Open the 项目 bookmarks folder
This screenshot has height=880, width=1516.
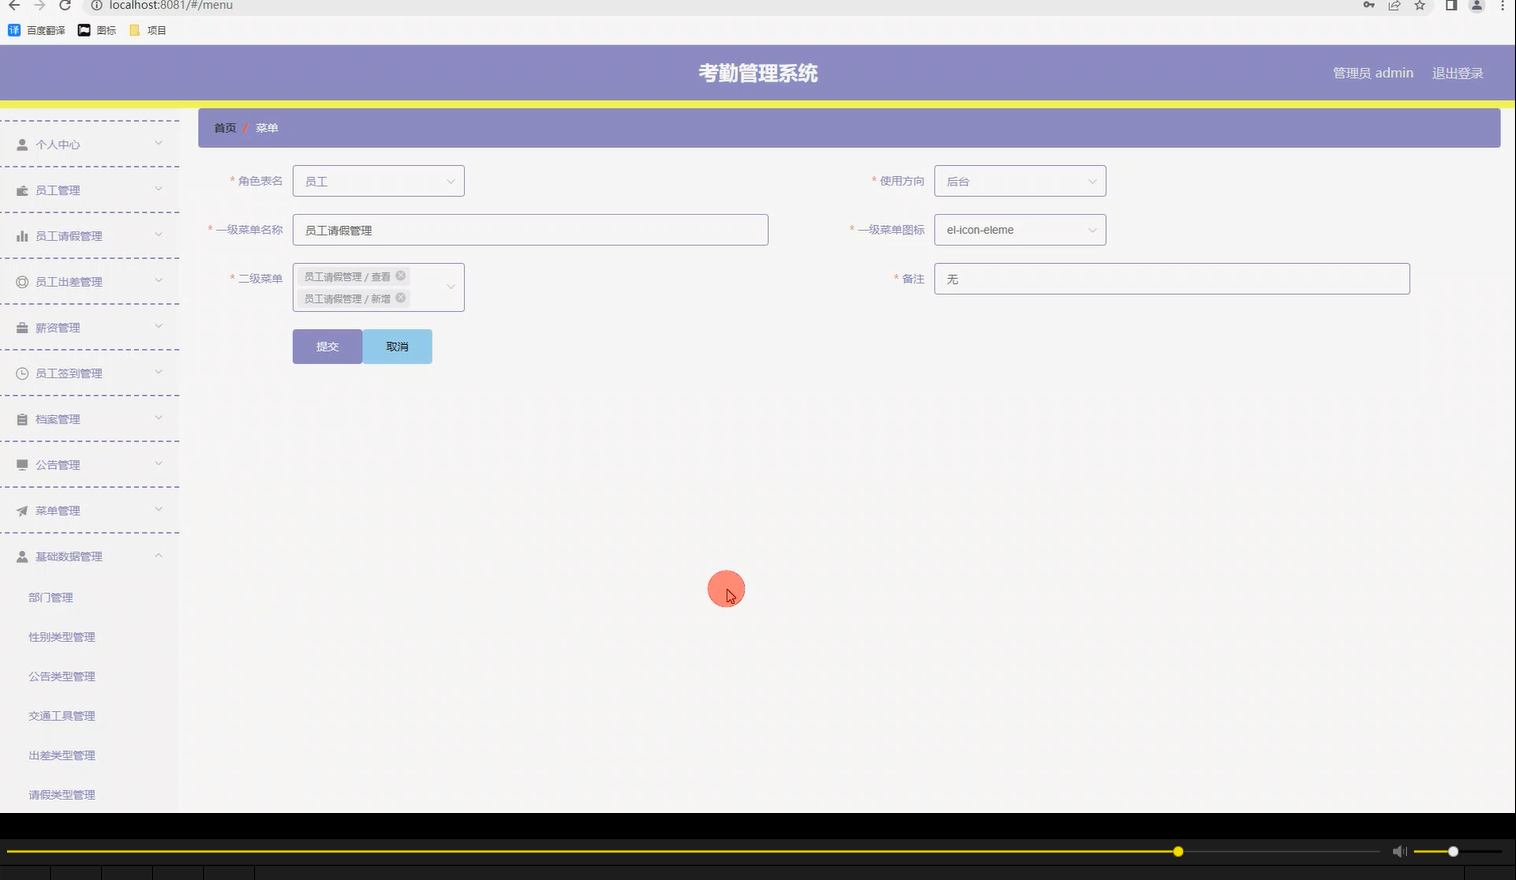(x=148, y=30)
